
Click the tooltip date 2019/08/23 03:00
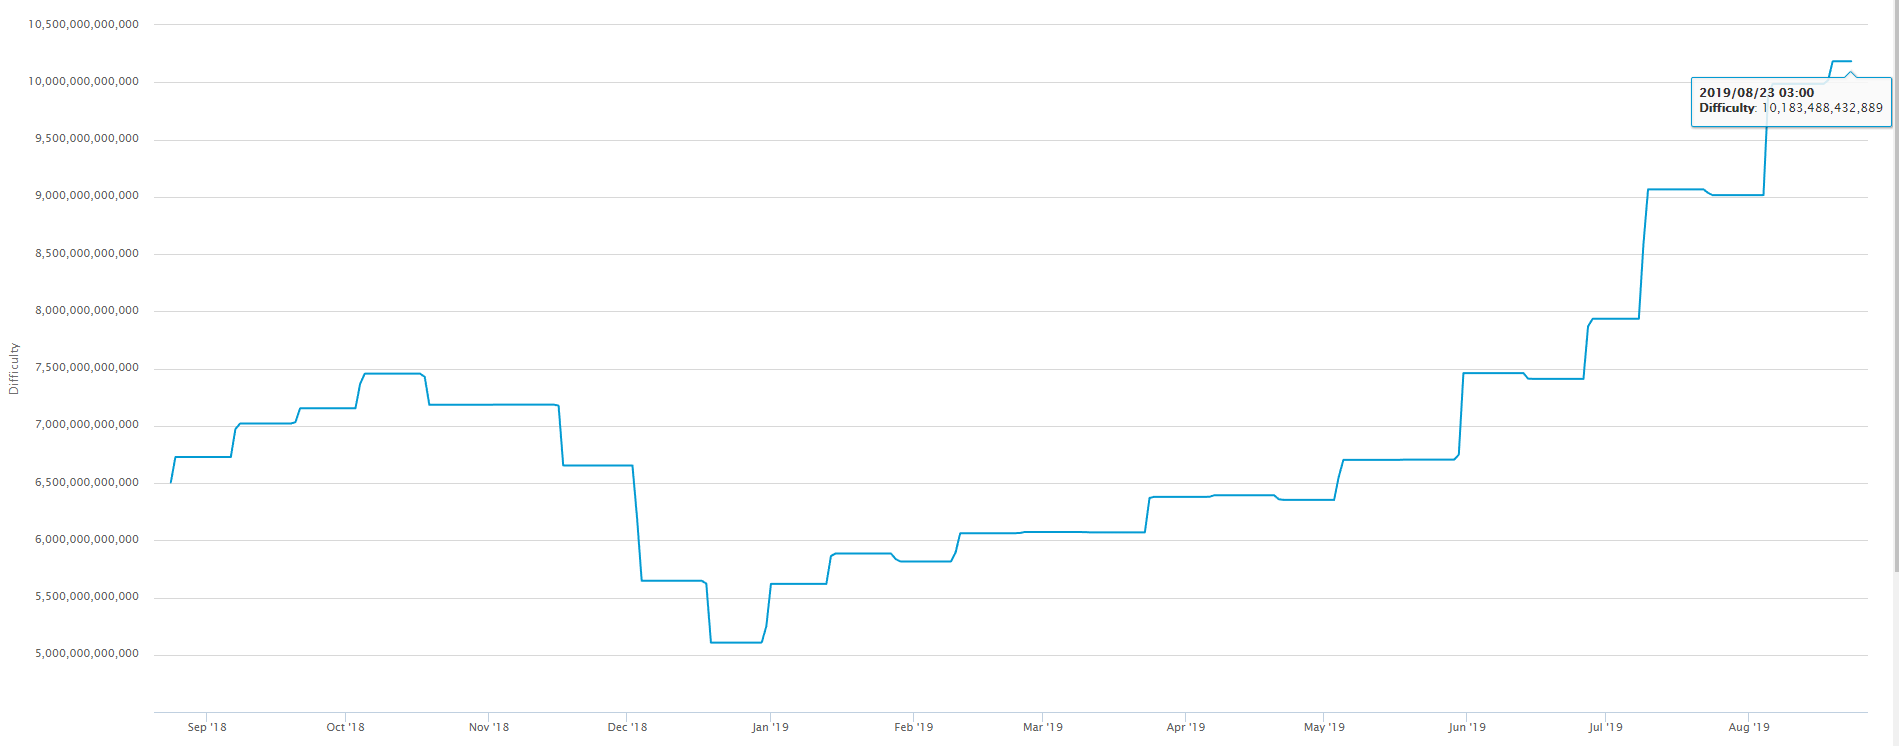pos(1756,92)
